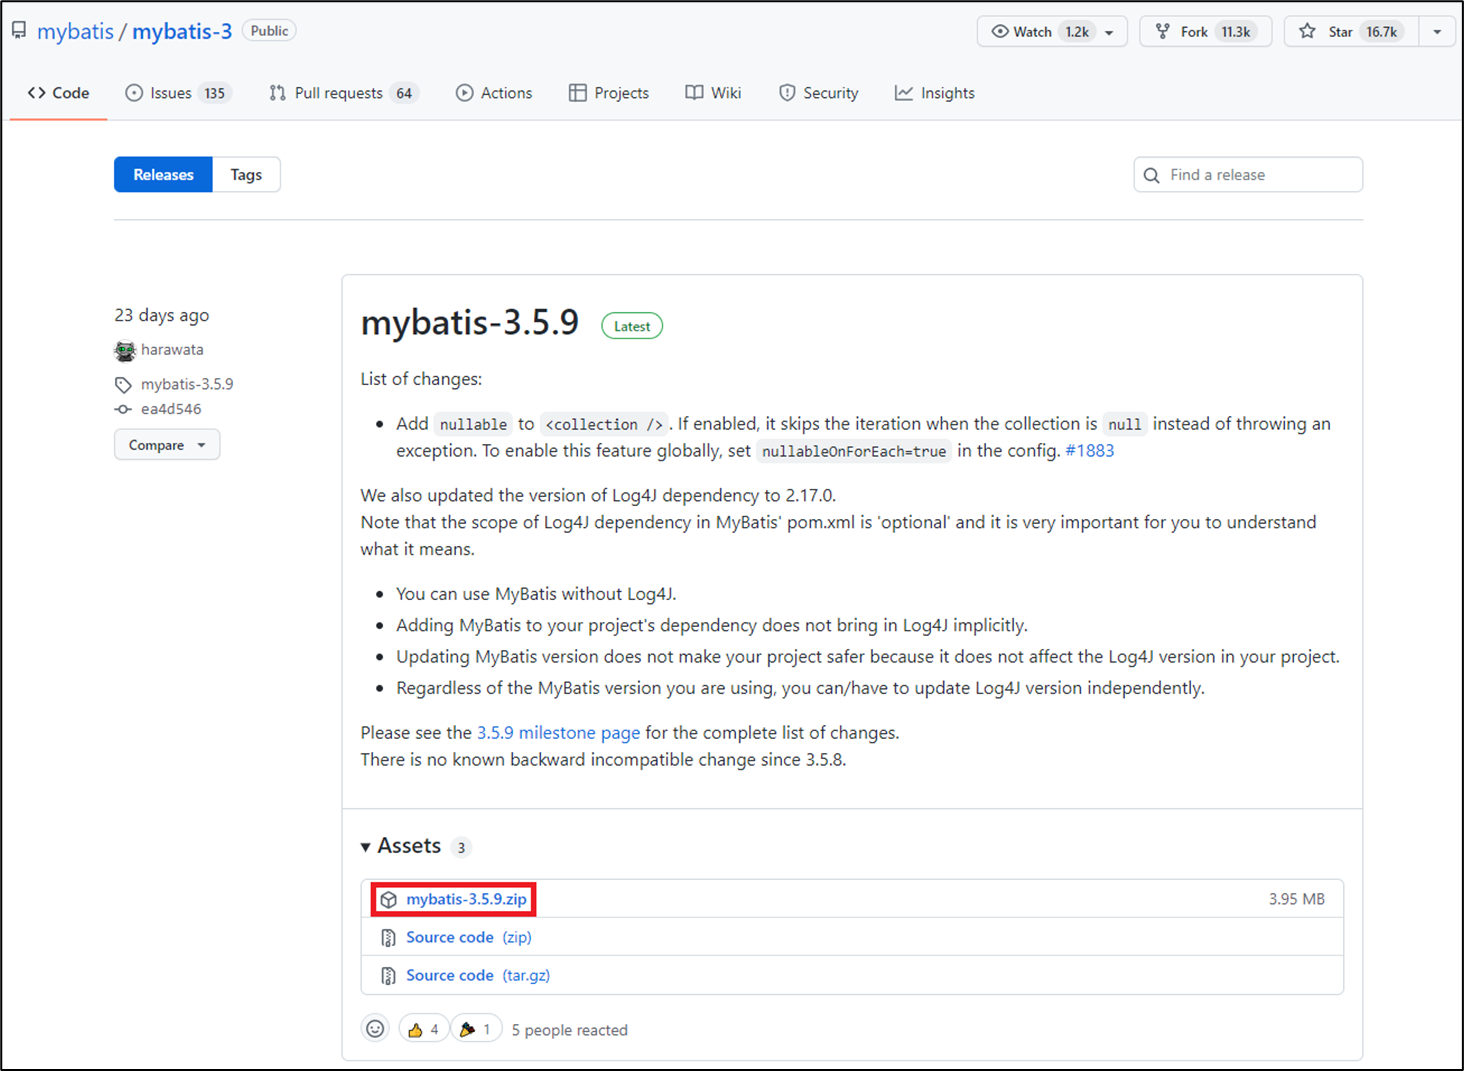1464x1071 pixels.
Task: Toggle the party popper (tada) reaction
Action: click(475, 1029)
